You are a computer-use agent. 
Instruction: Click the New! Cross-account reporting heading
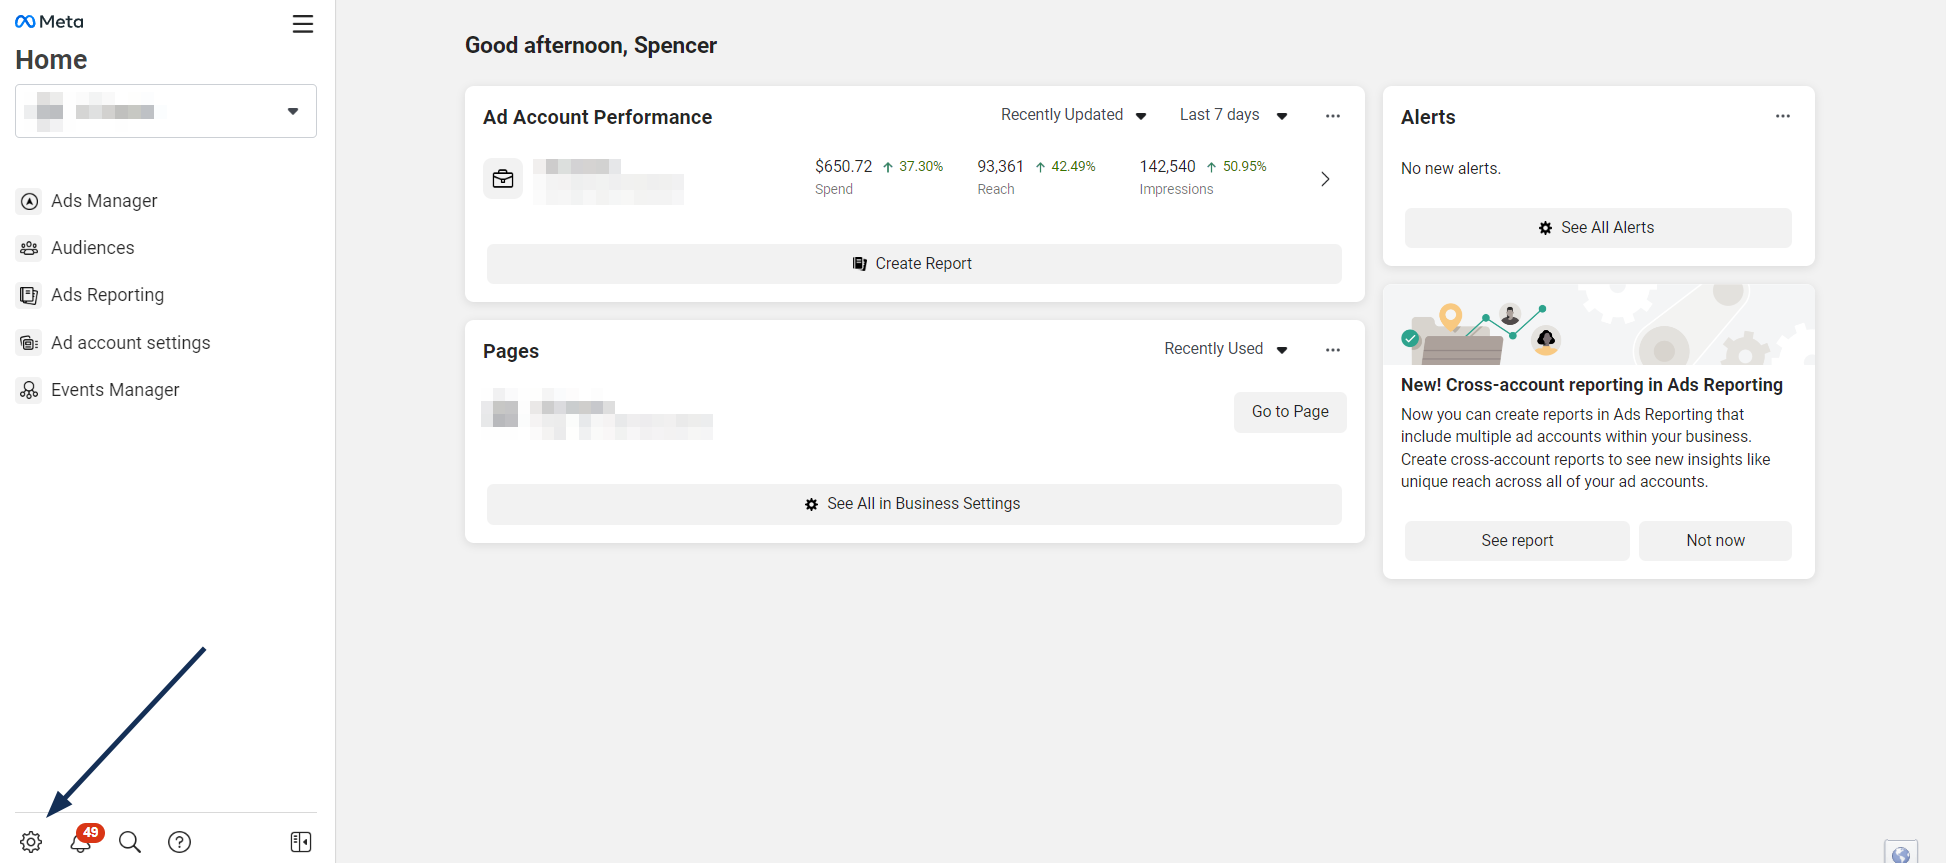(x=1591, y=385)
